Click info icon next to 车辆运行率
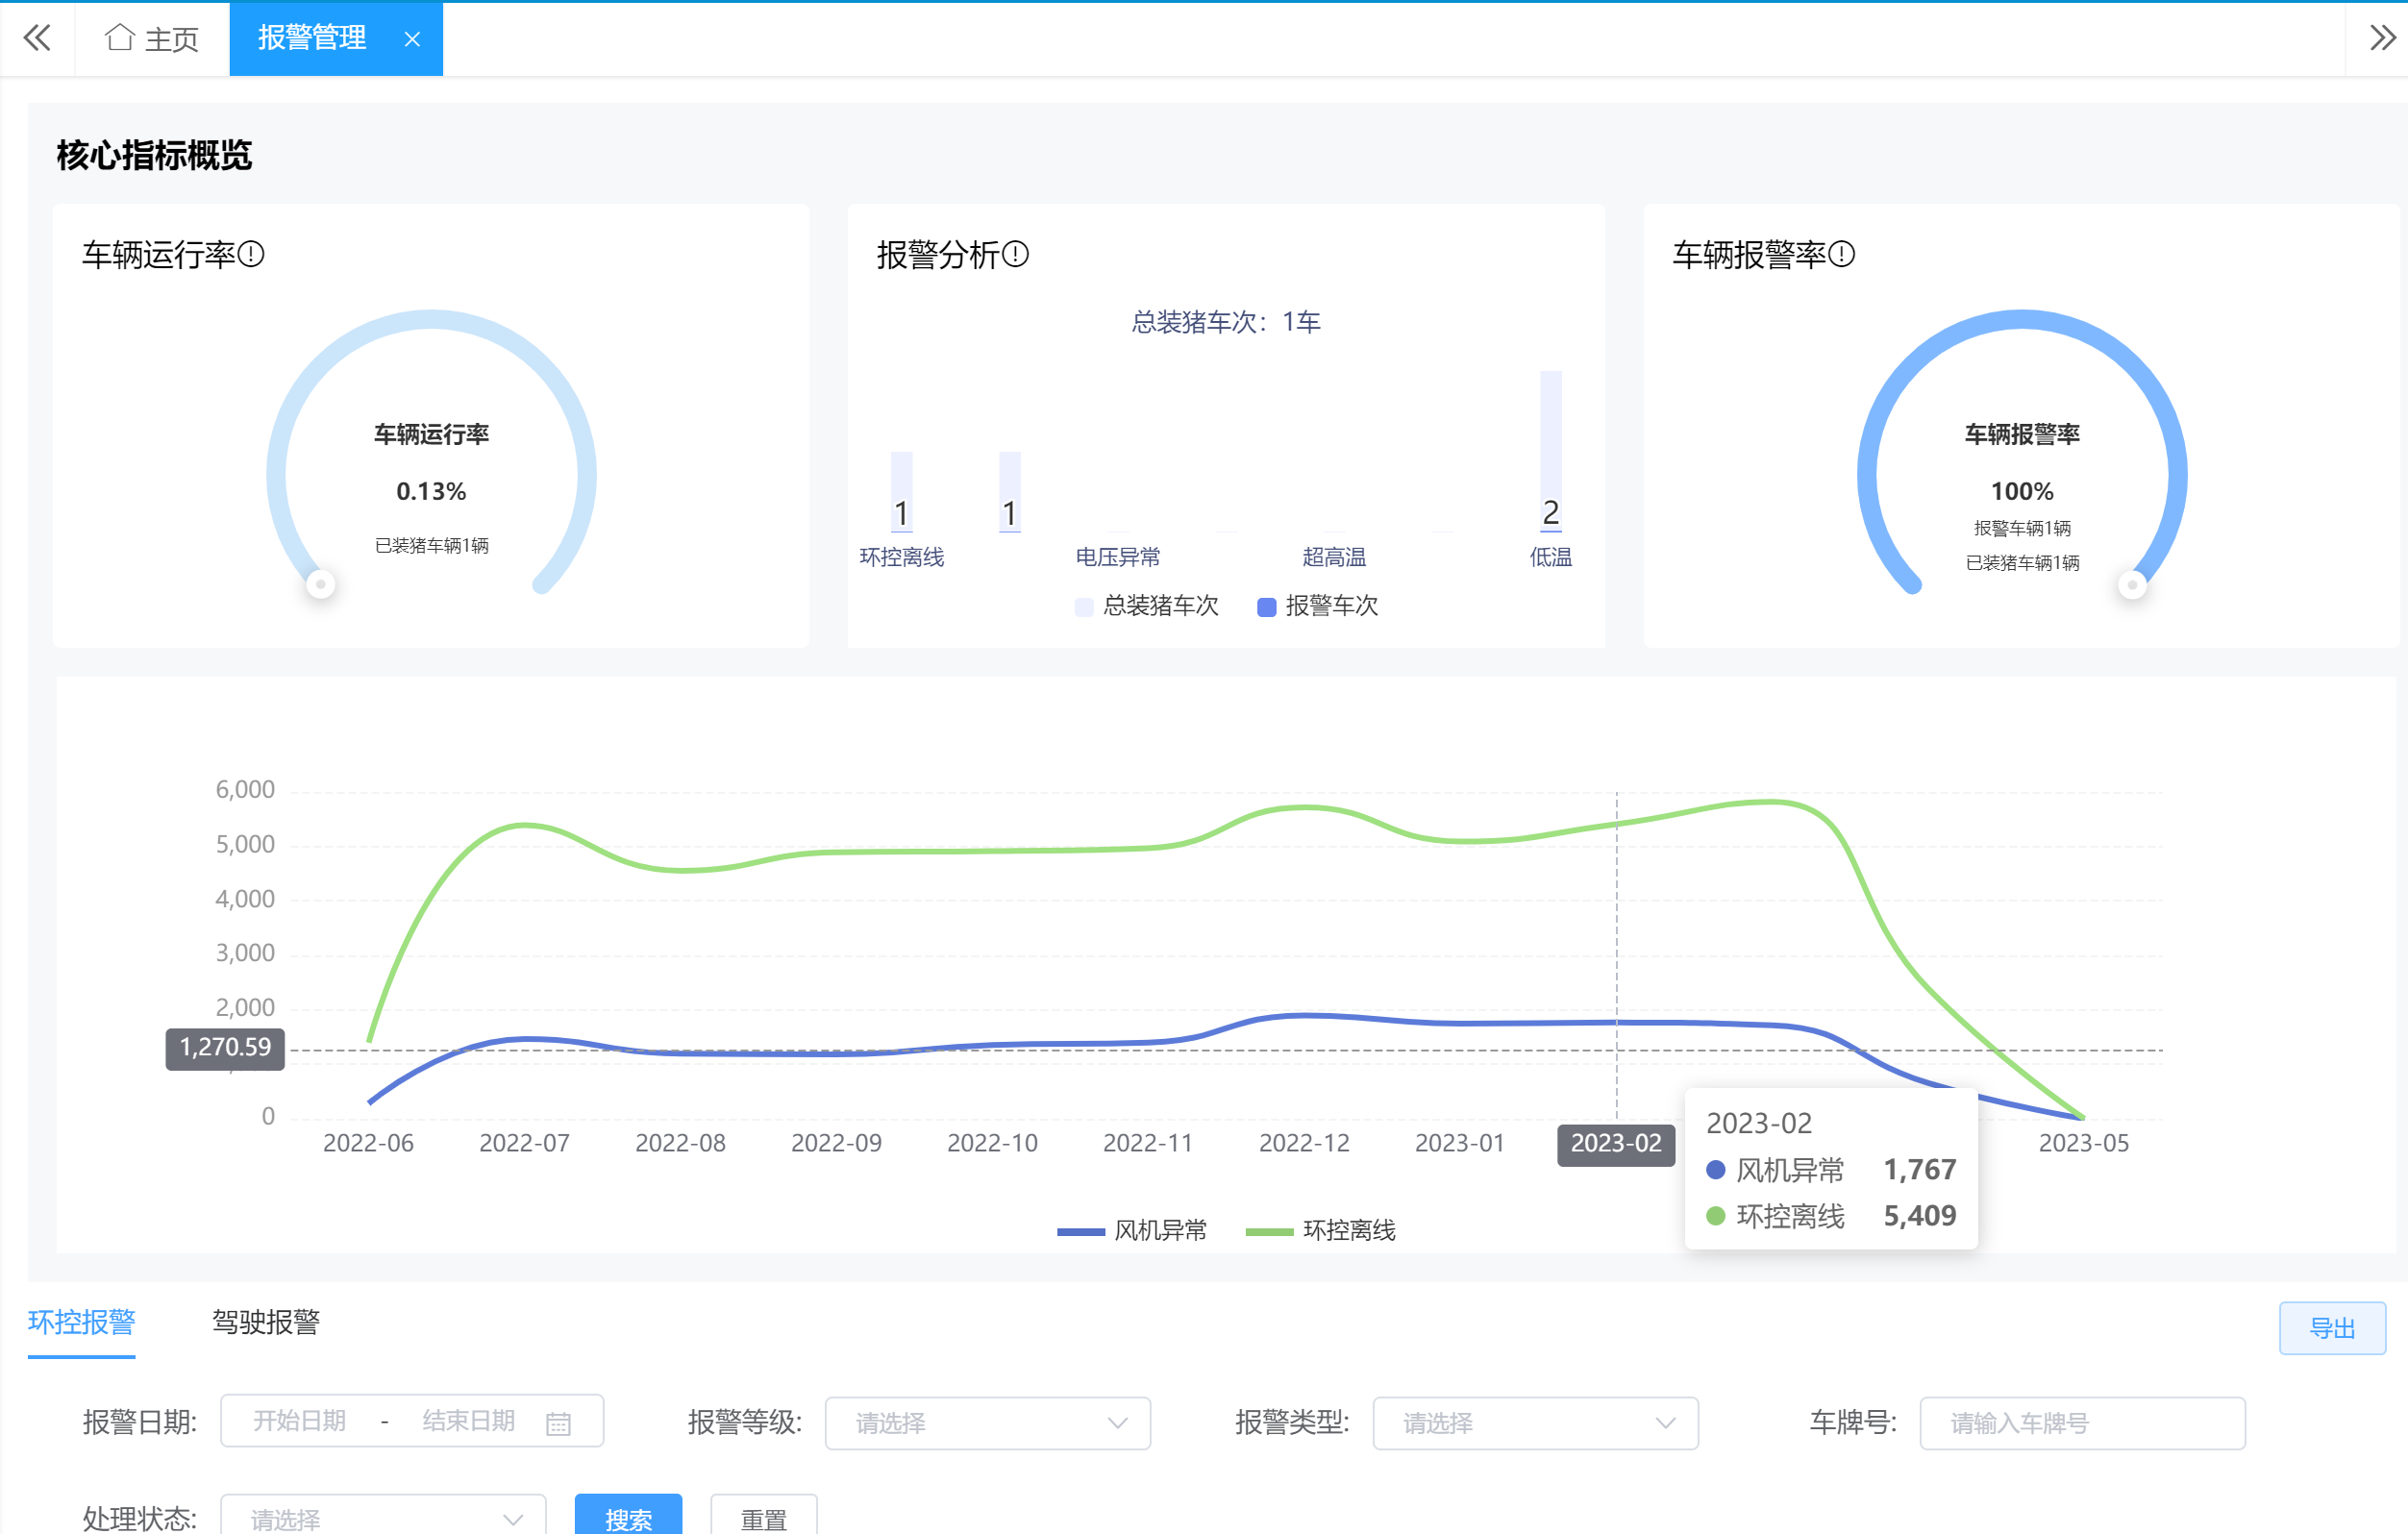Viewport: 2408px width, 1534px height. coord(252,254)
